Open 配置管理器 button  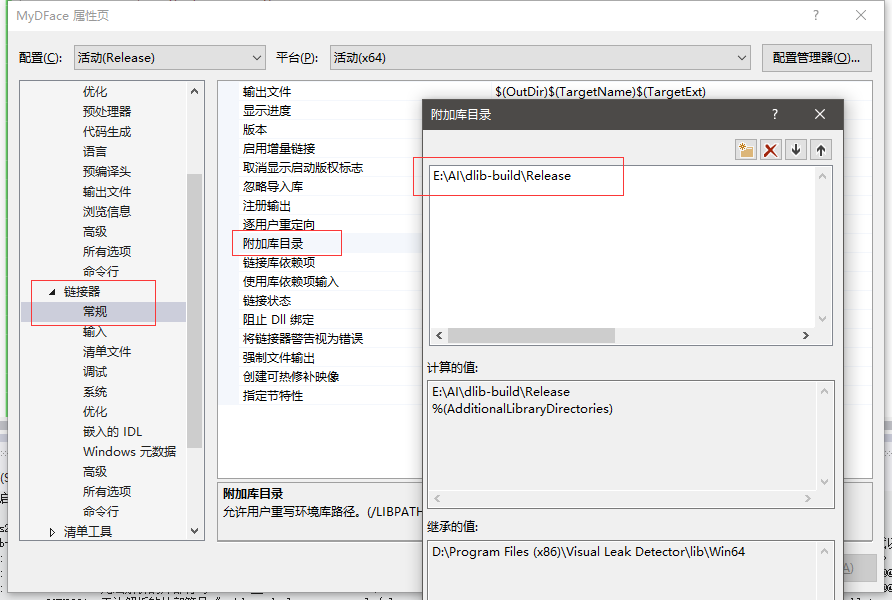(x=816, y=58)
